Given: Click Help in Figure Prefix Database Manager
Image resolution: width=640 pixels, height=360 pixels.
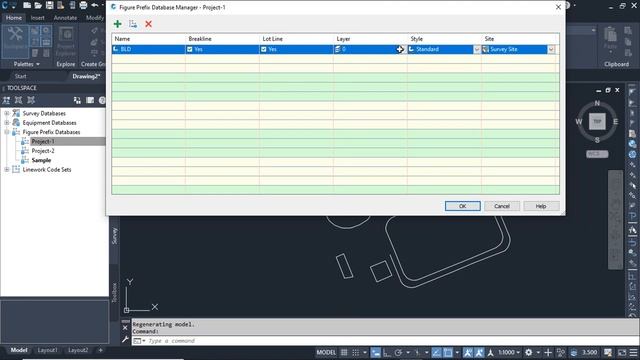Looking at the screenshot, I should 541,206.
